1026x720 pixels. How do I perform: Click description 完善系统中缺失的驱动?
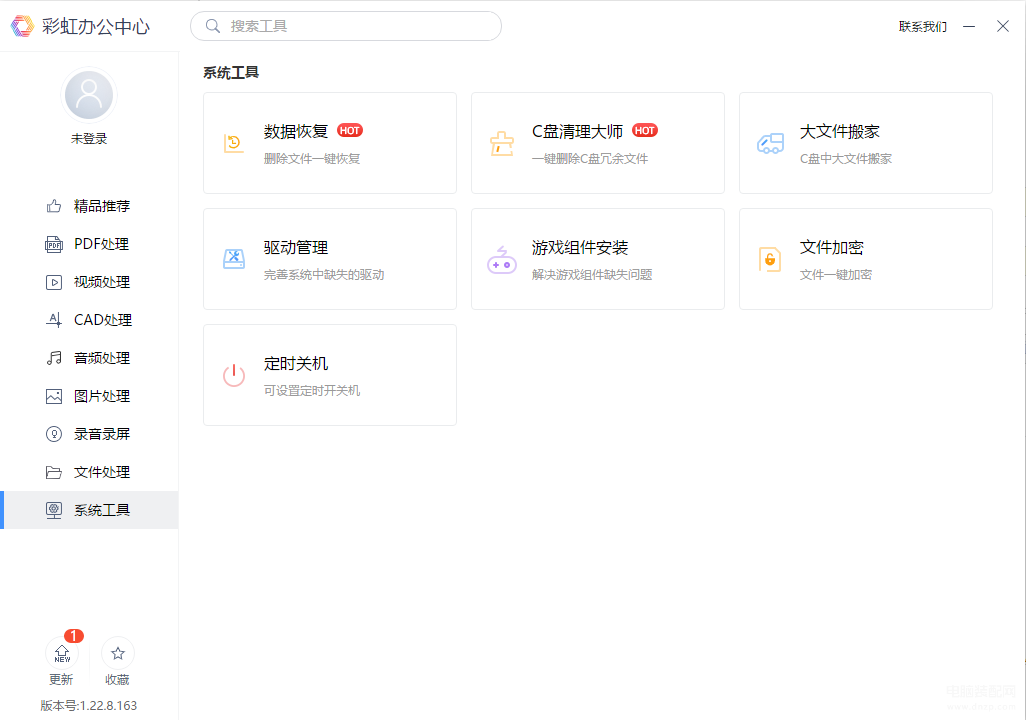pos(324,274)
